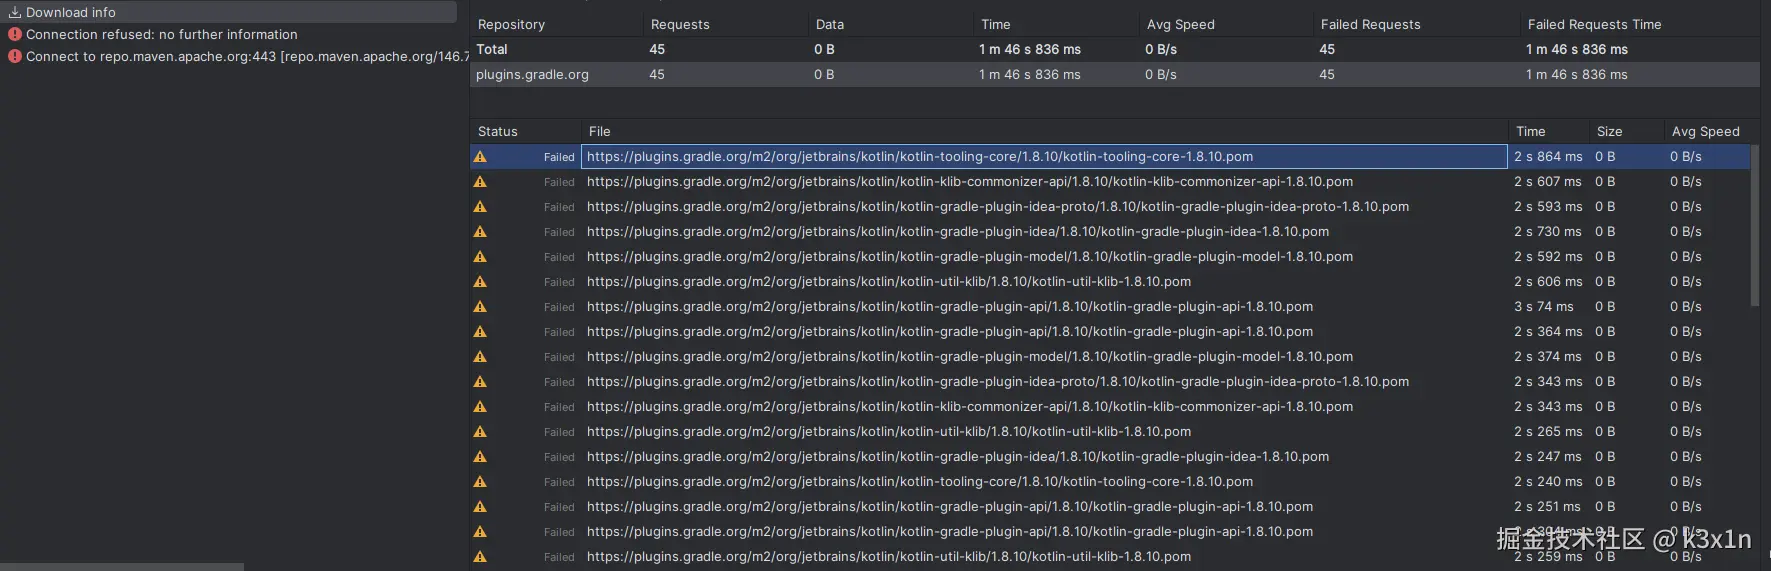The width and height of the screenshot is (1771, 571).
Task: Sort file list by its Time column header
Action: (1530, 131)
